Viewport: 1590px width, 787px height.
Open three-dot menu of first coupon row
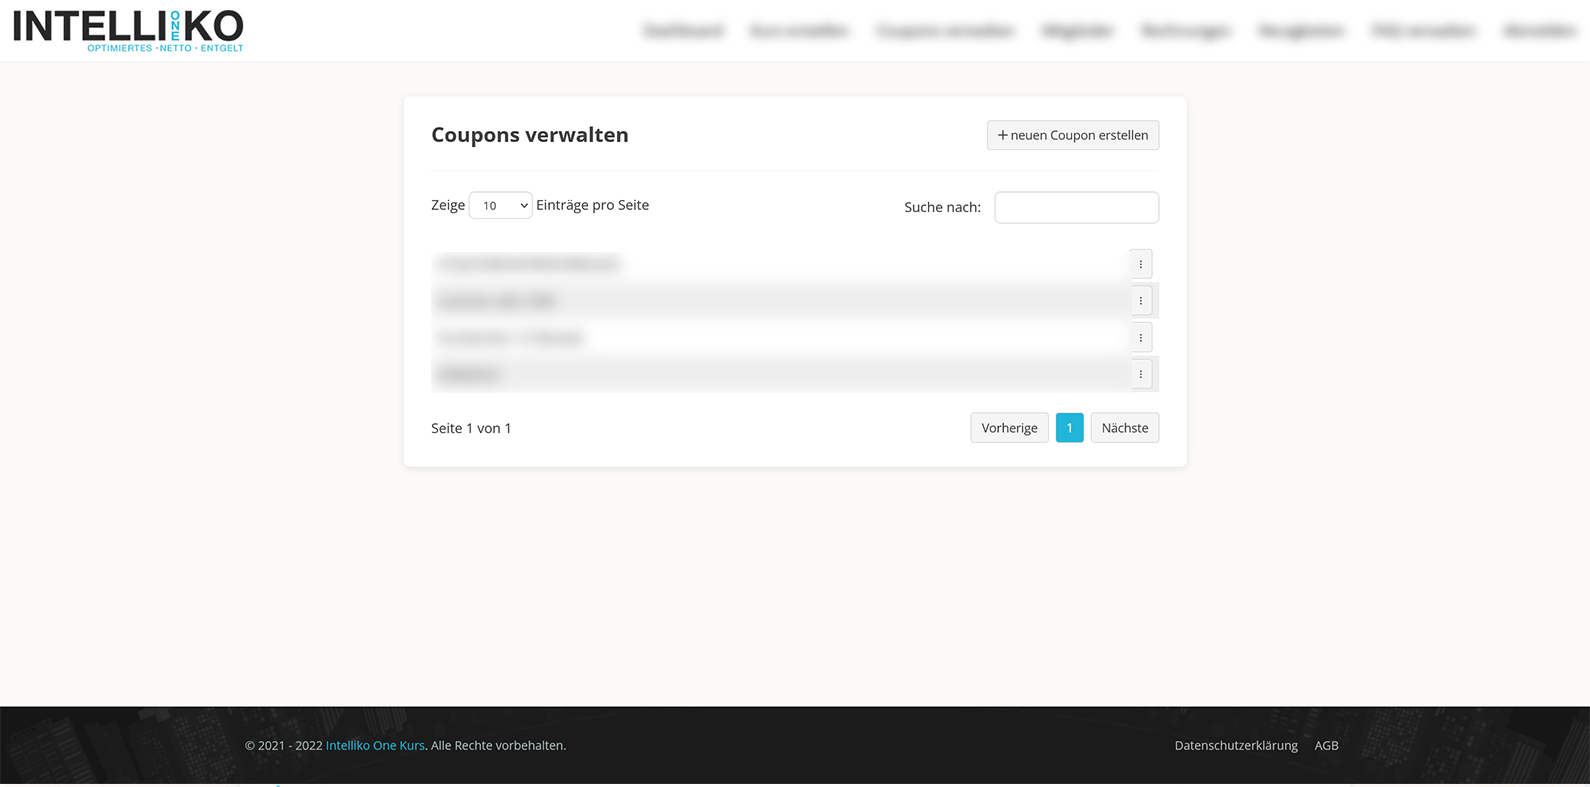point(1140,264)
